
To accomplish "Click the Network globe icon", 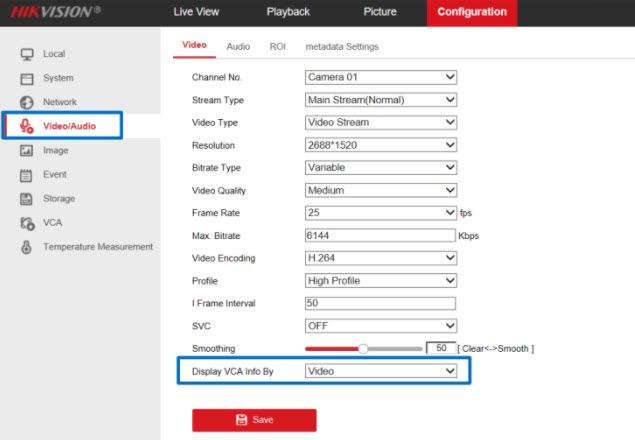I will click(x=27, y=103).
